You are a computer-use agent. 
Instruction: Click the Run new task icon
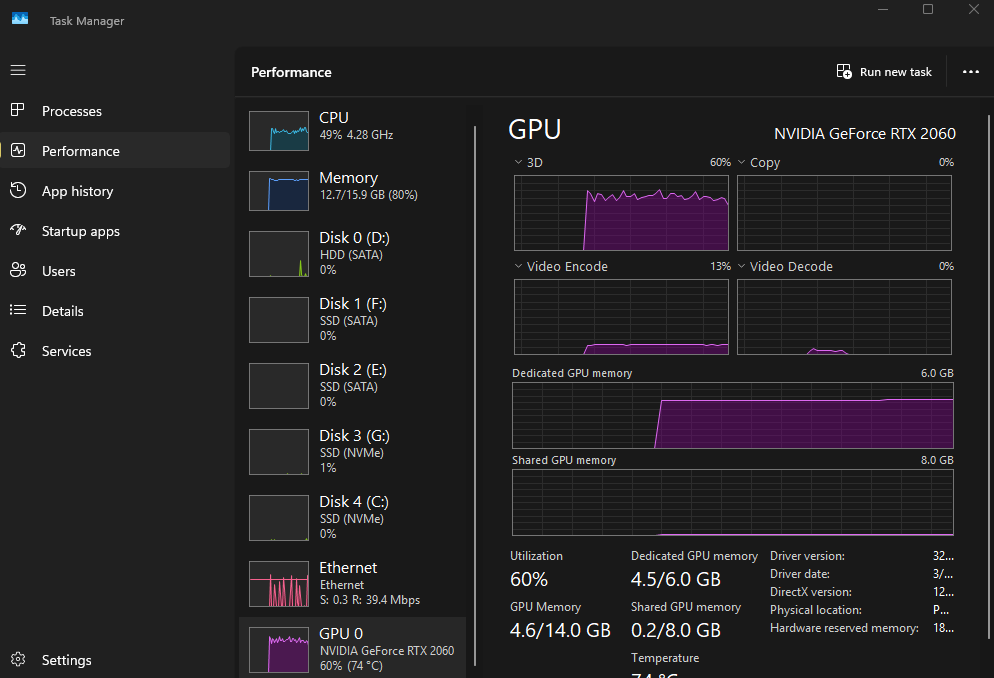(844, 72)
